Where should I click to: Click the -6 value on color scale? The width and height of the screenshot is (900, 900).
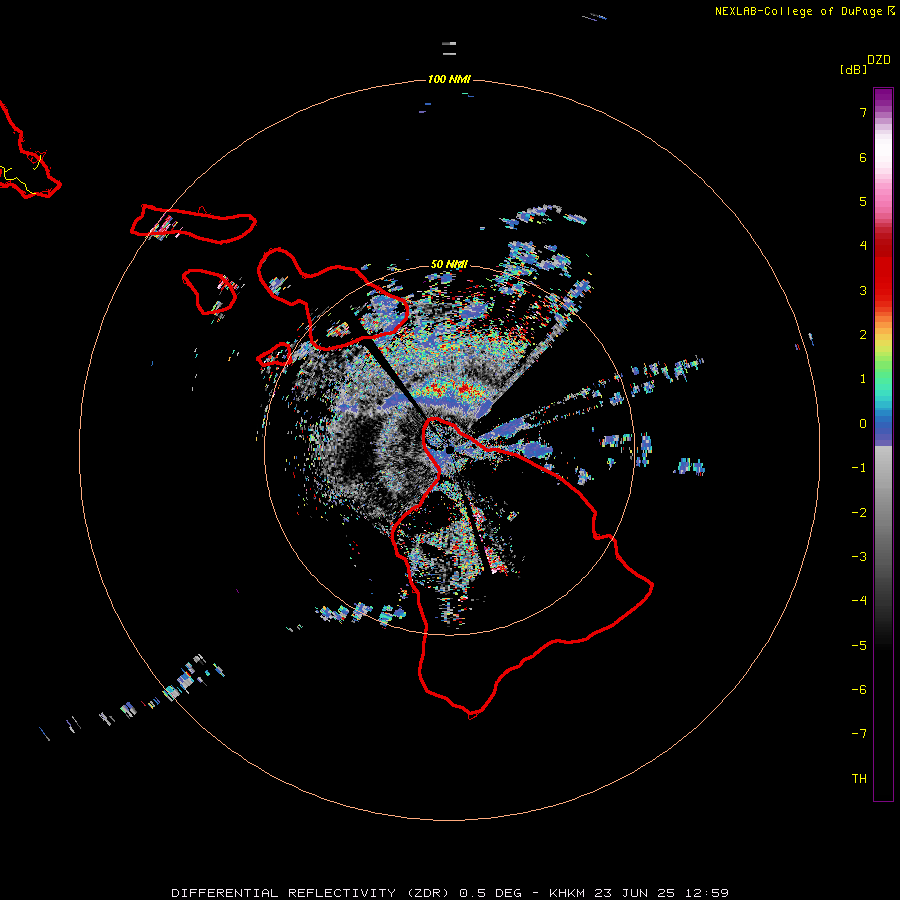click(x=859, y=690)
